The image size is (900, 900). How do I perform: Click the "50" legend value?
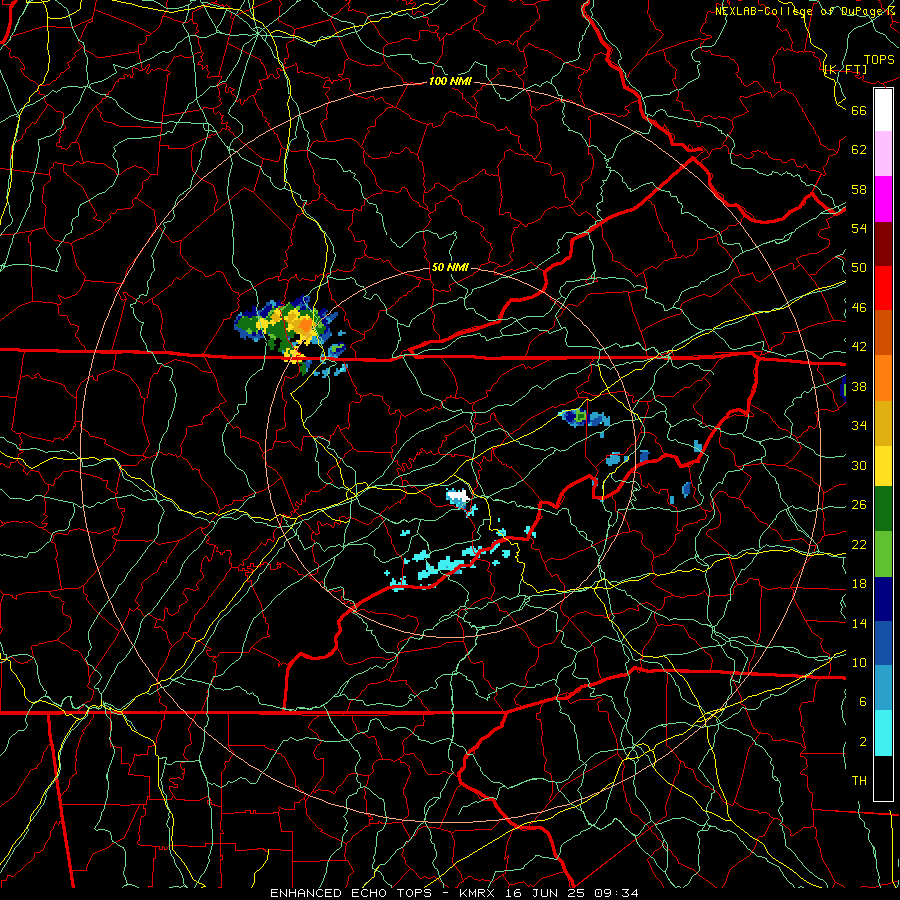tap(859, 268)
